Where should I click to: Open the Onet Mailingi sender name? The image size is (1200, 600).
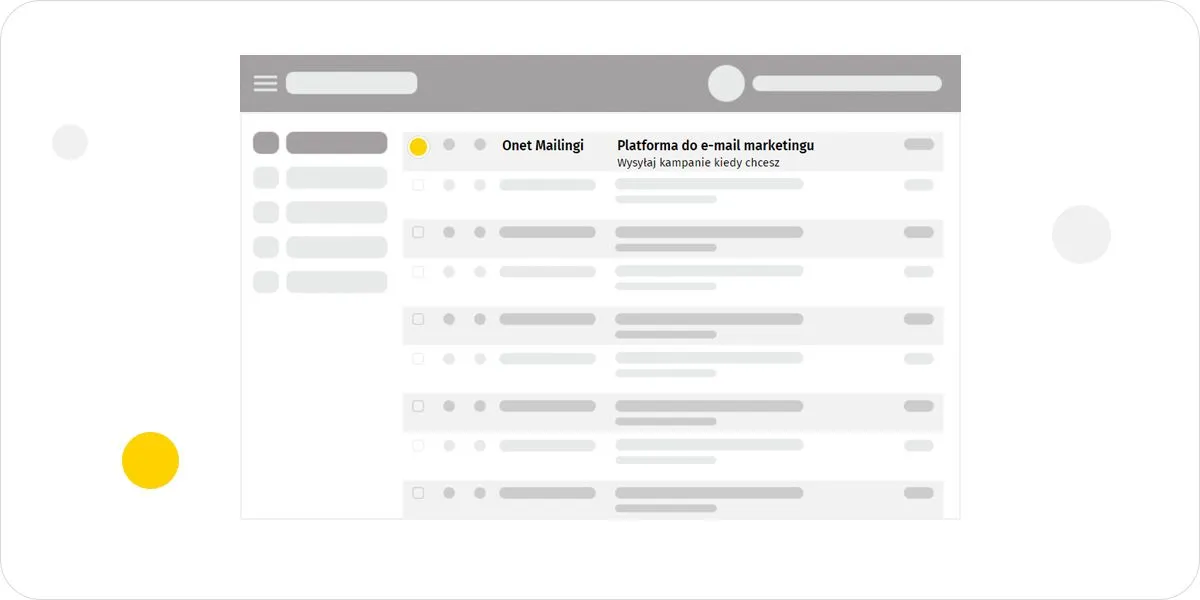542,145
